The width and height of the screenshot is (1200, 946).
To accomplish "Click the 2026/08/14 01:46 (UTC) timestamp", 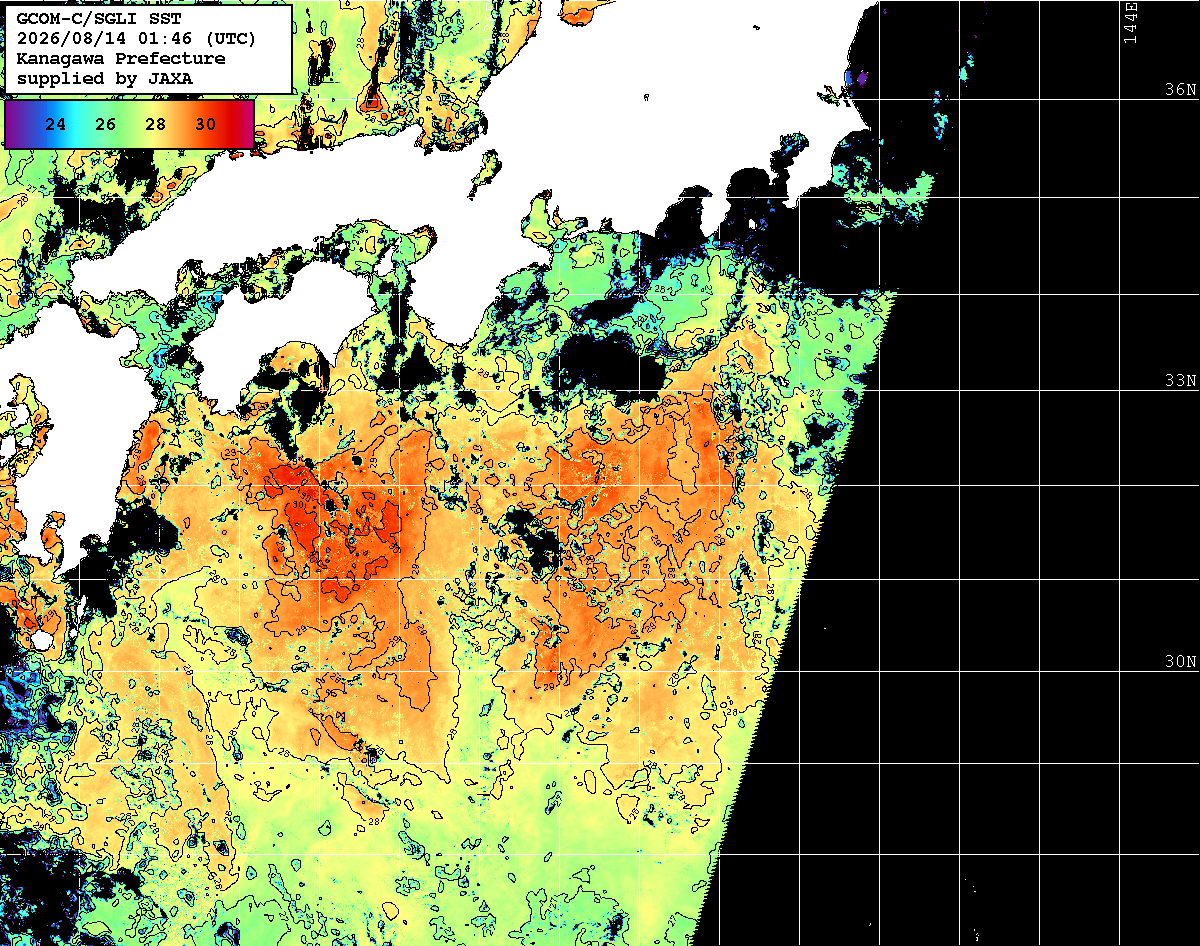I will (x=136, y=39).
